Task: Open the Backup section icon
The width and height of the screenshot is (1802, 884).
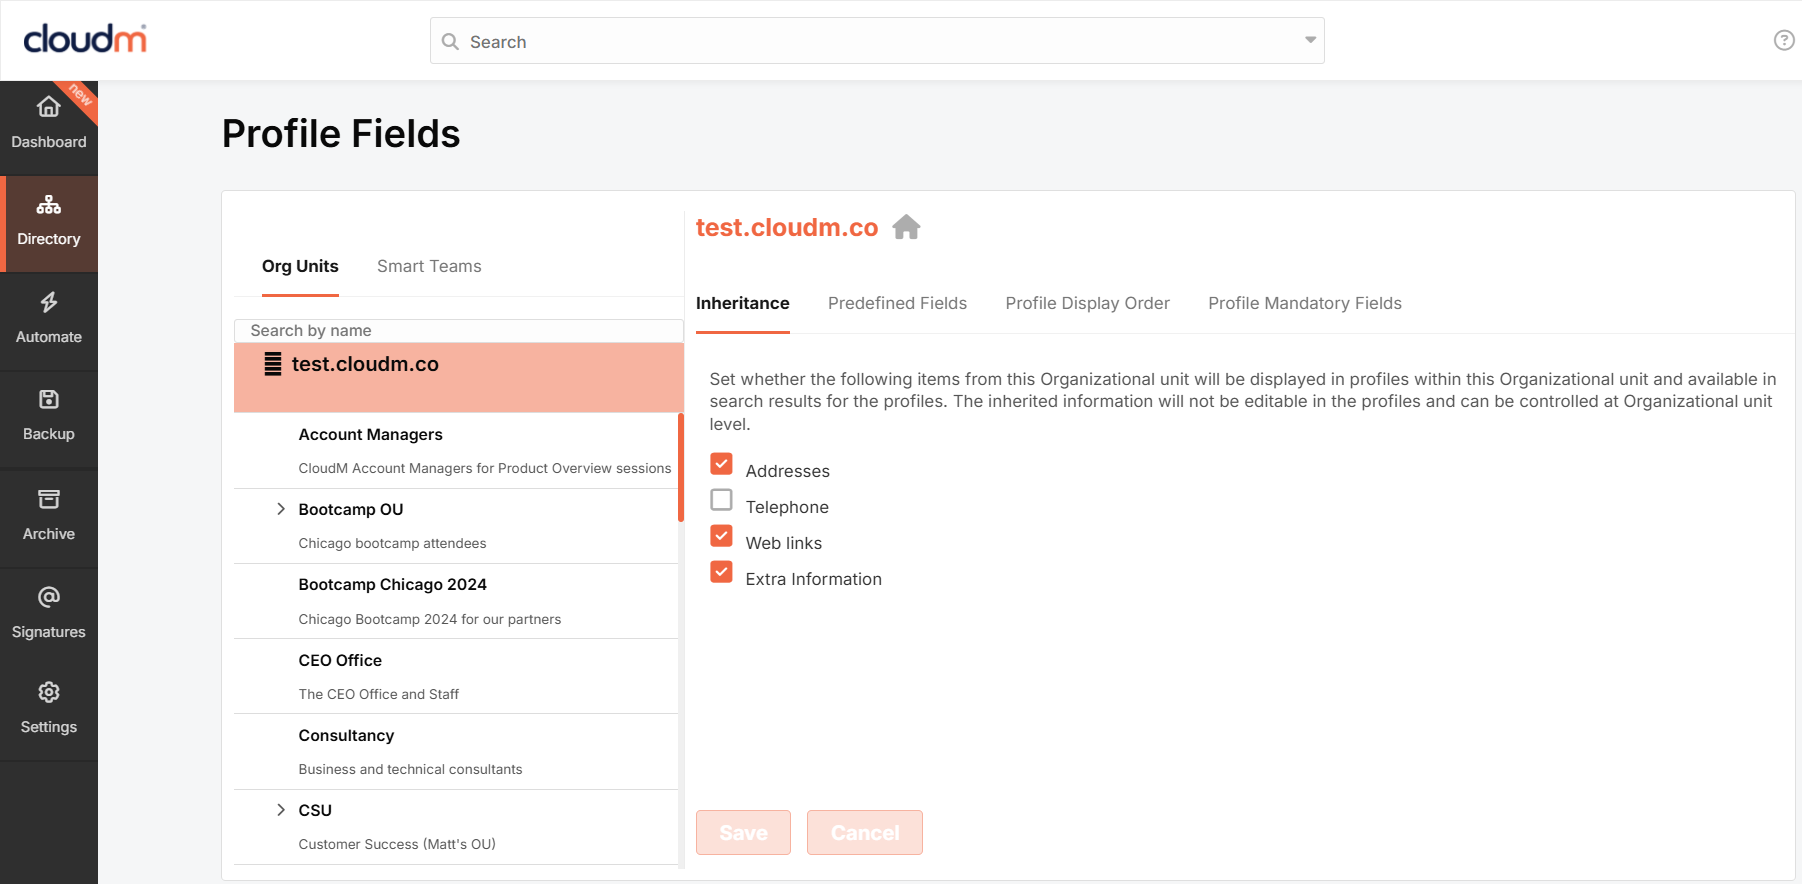Action: (x=48, y=400)
